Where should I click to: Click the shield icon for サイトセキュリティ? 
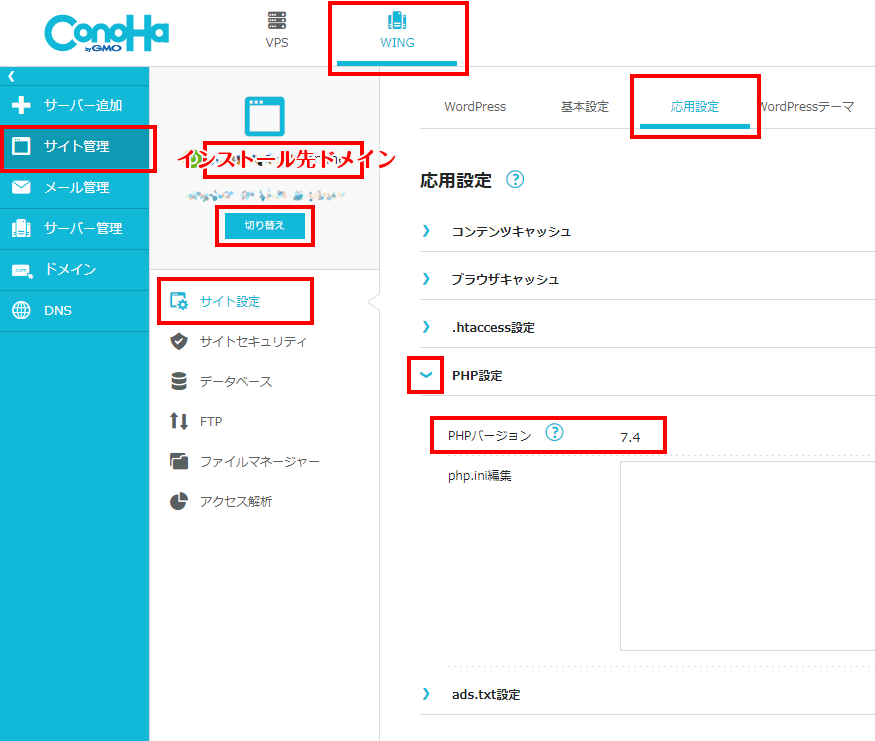click(x=179, y=341)
